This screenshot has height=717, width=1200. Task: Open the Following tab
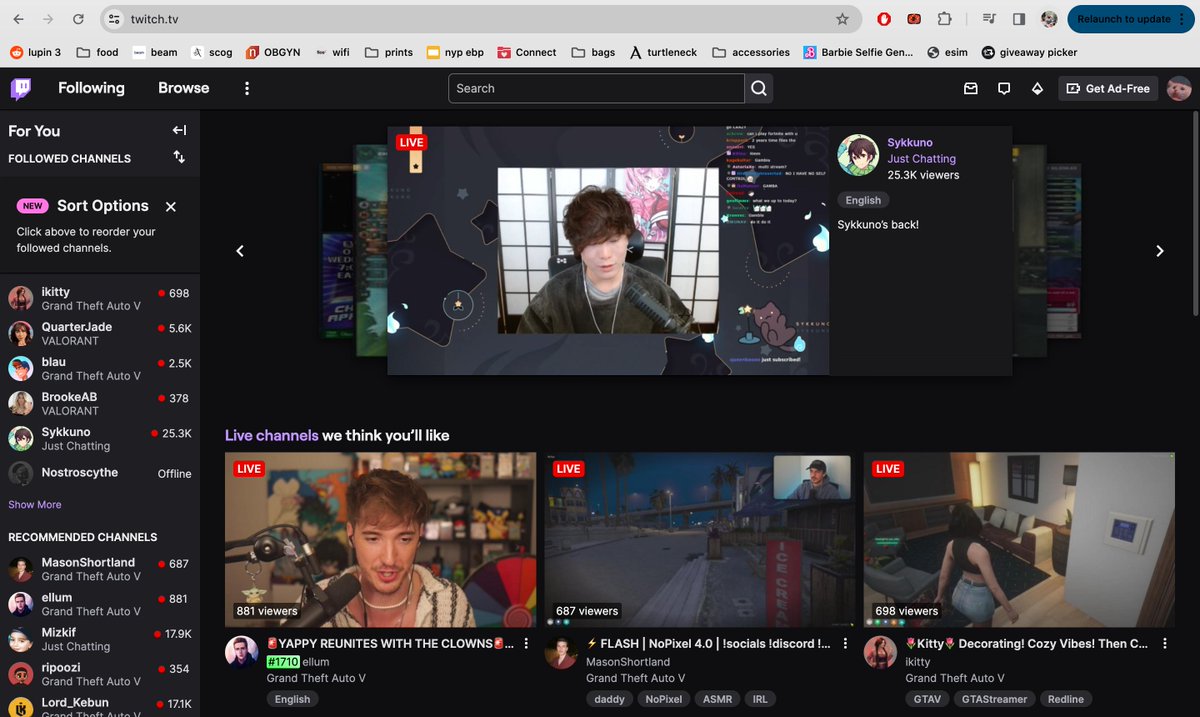pyautogui.click(x=91, y=88)
